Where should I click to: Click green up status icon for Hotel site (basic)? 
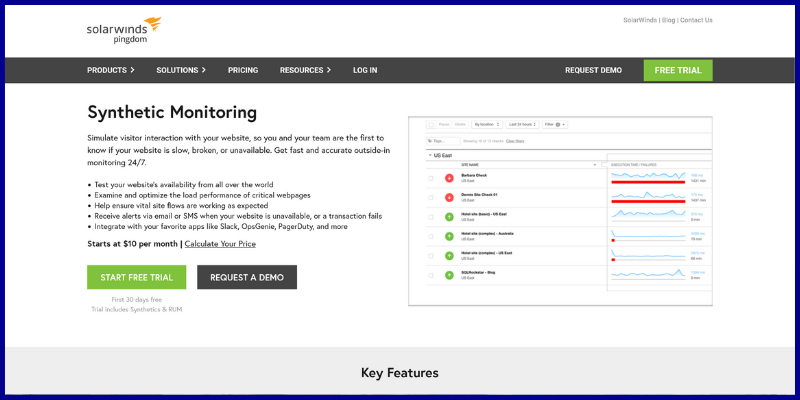(449, 217)
